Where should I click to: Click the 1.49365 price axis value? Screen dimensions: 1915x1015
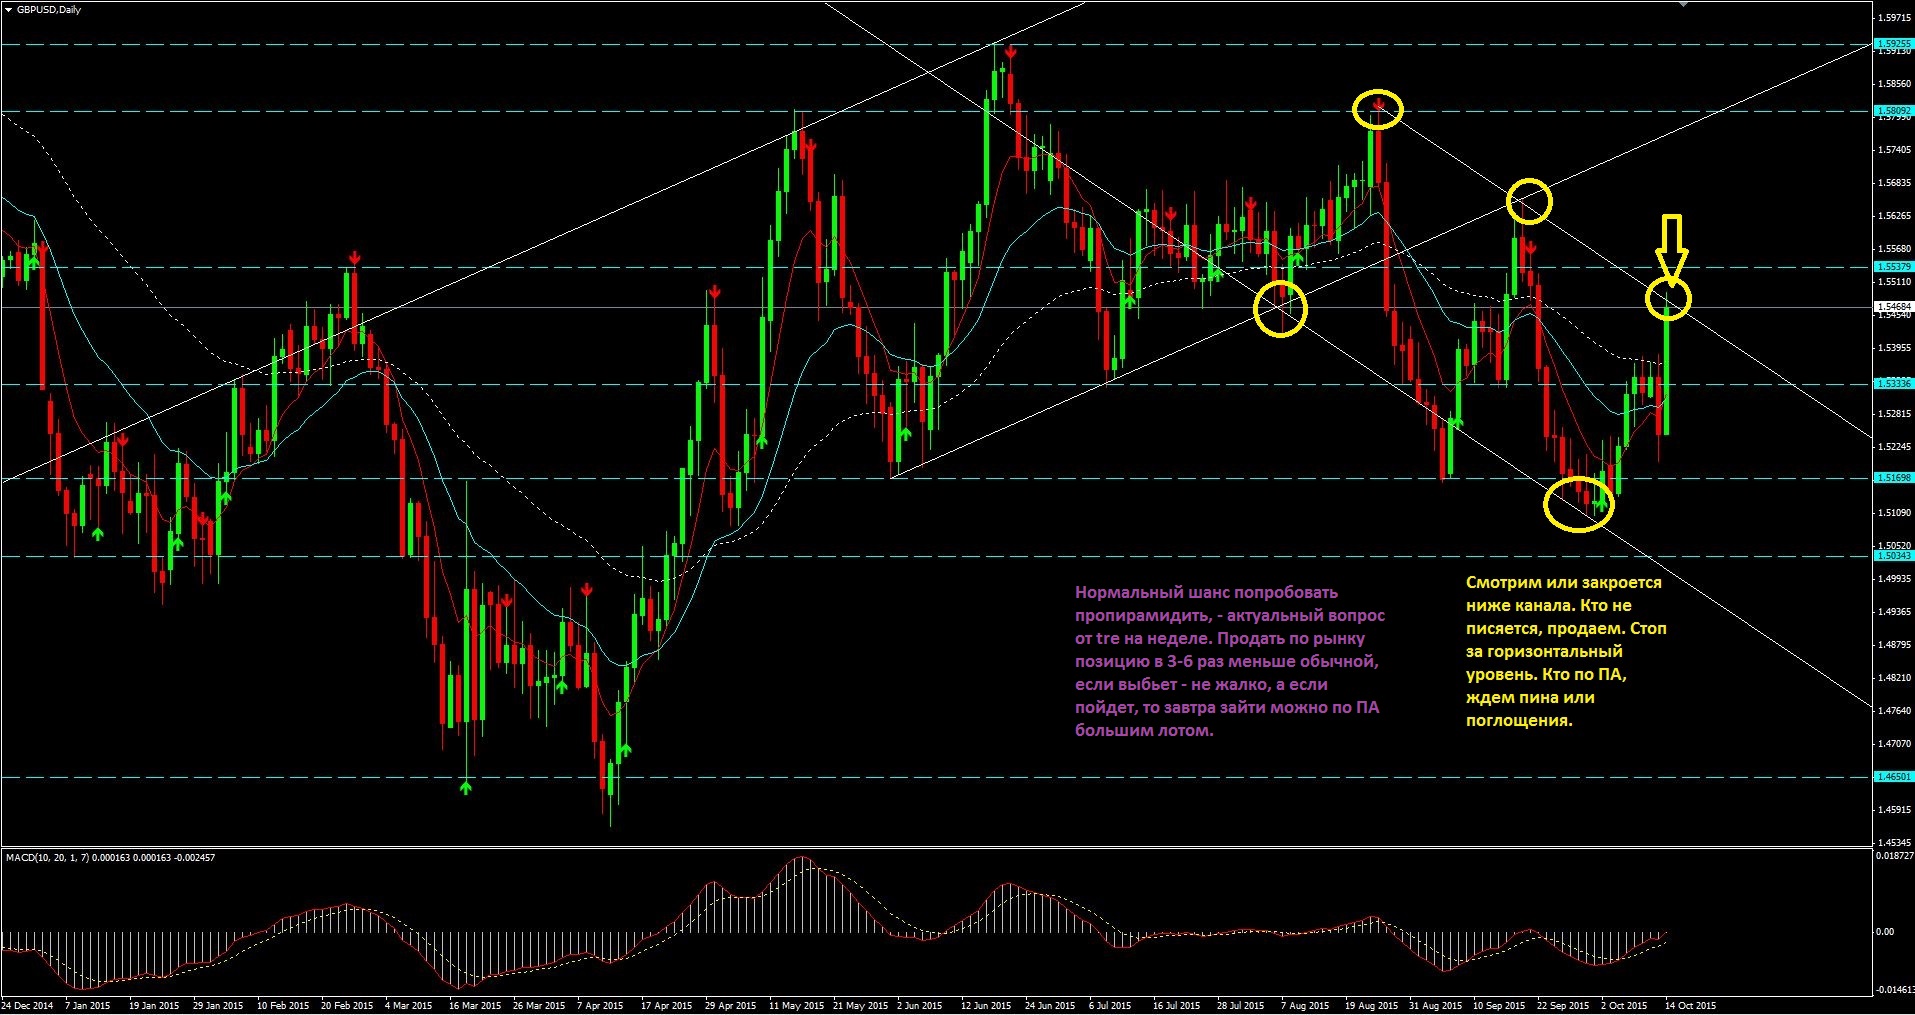tap(1895, 612)
